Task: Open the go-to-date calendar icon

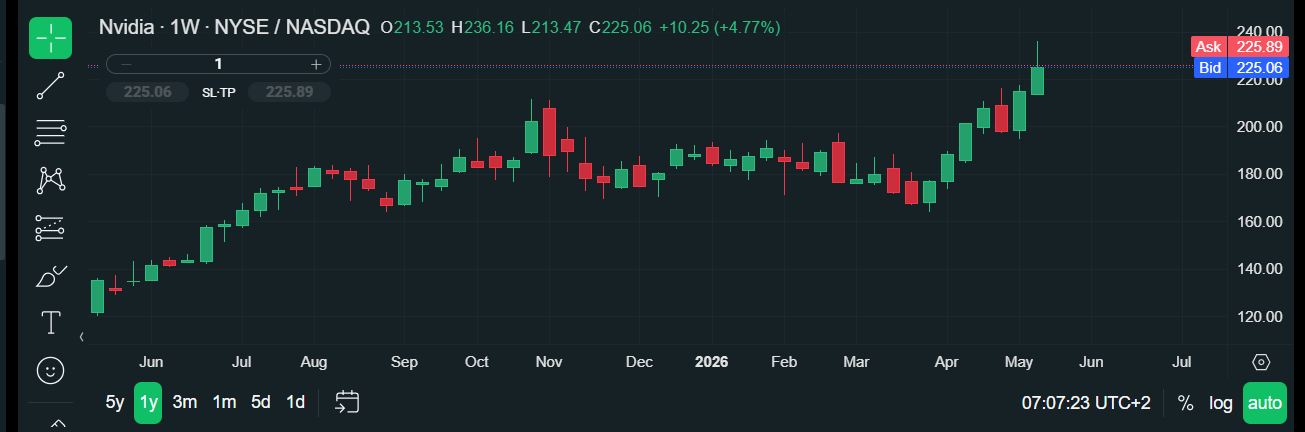Action: tap(347, 402)
